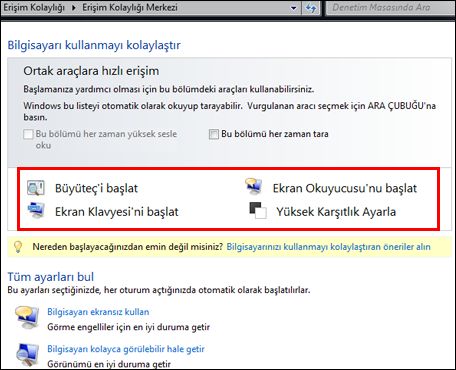Screen dimensions: 456x370
Task: Start Ekran Okuyucusu'nu başlat
Action: [345, 188]
